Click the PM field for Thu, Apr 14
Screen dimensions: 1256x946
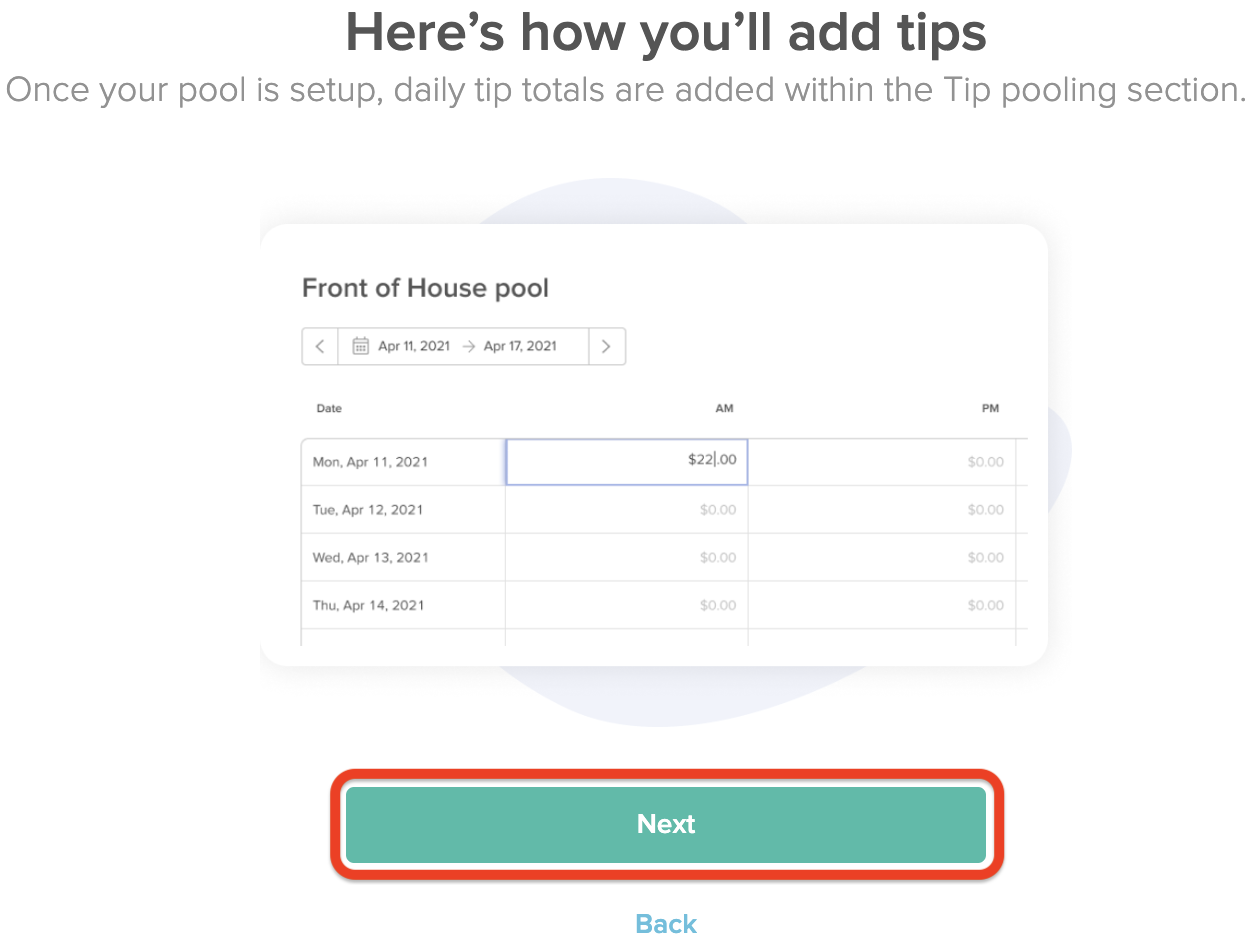point(885,605)
